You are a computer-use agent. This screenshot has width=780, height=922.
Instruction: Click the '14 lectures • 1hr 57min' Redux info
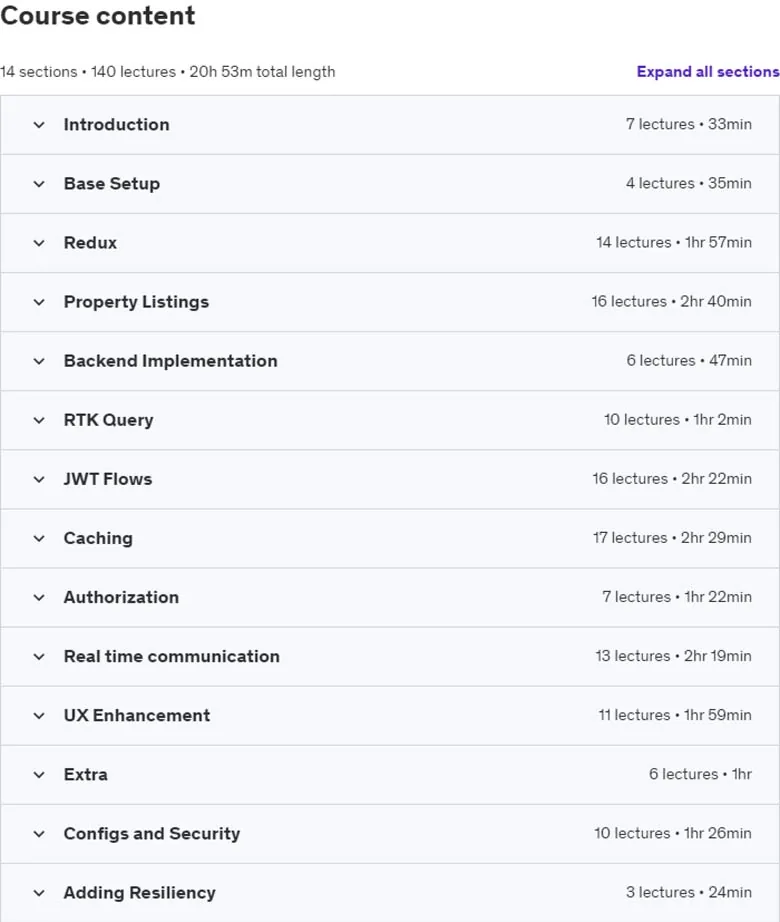tap(674, 242)
